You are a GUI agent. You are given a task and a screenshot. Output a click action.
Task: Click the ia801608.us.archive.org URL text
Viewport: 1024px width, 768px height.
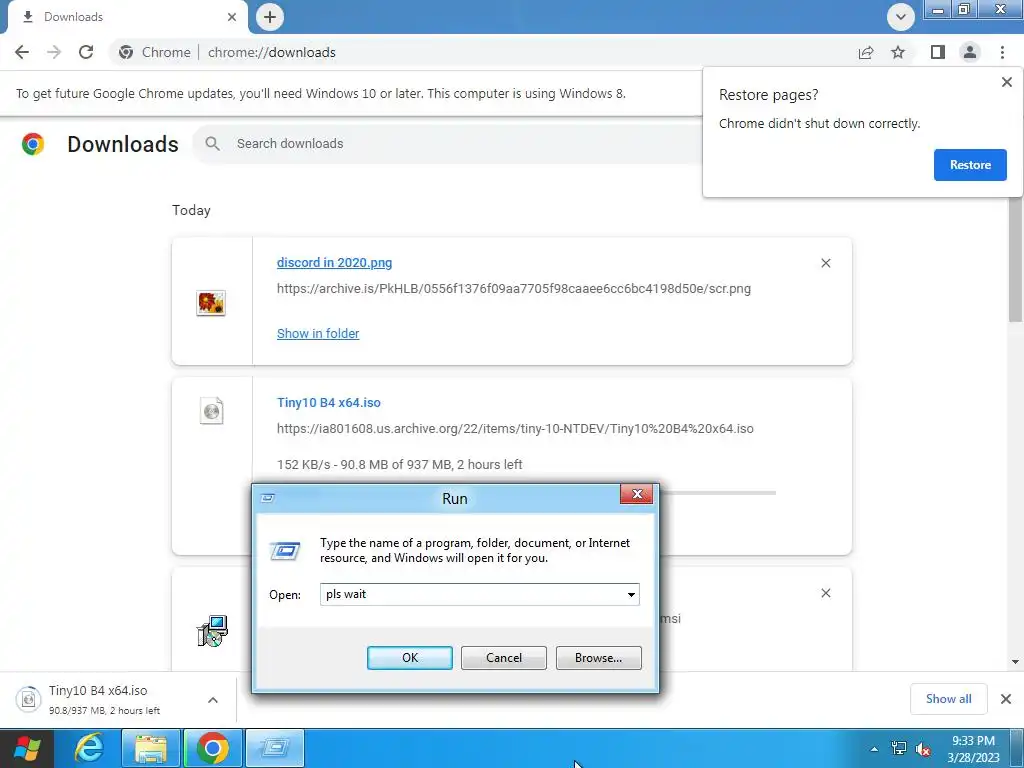[x=515, y=429]
